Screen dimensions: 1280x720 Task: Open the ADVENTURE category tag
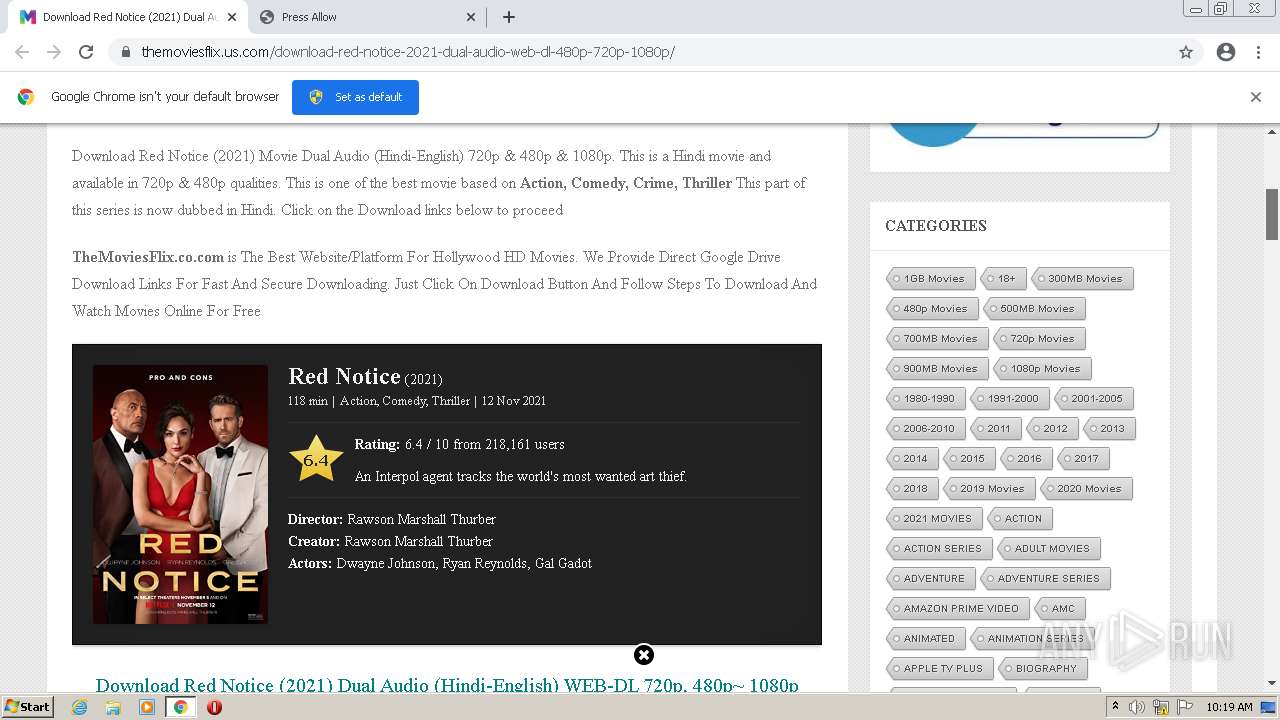(x=929, y=579)
